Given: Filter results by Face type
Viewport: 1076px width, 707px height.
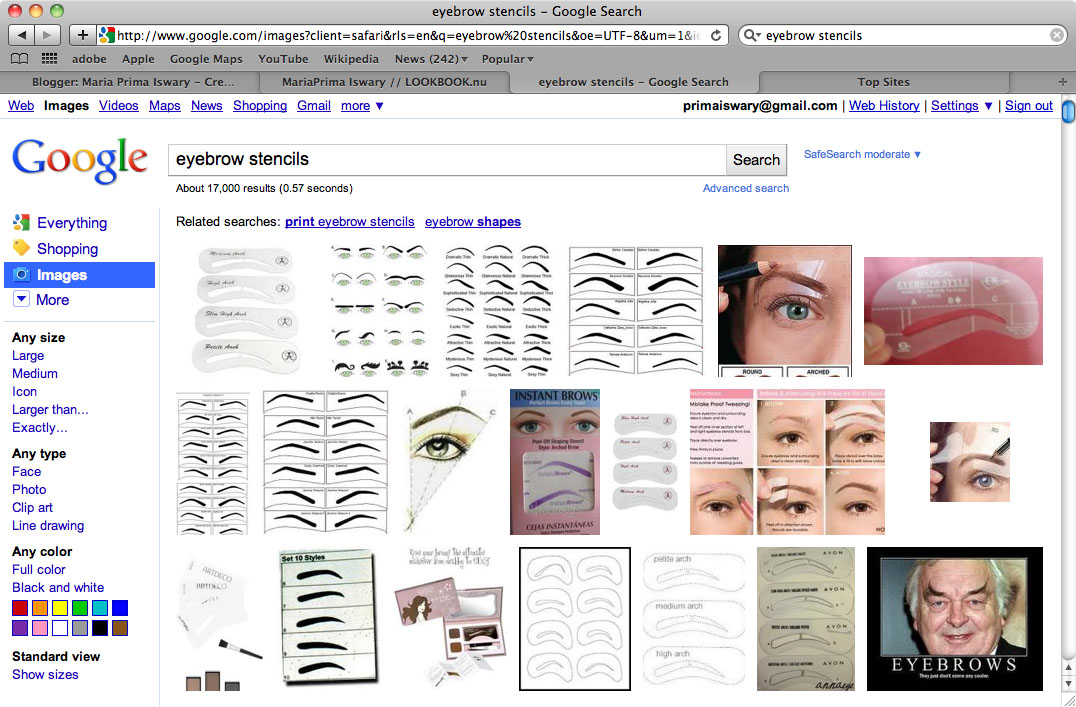Looking at the screenshot, I should coord(26,471).
